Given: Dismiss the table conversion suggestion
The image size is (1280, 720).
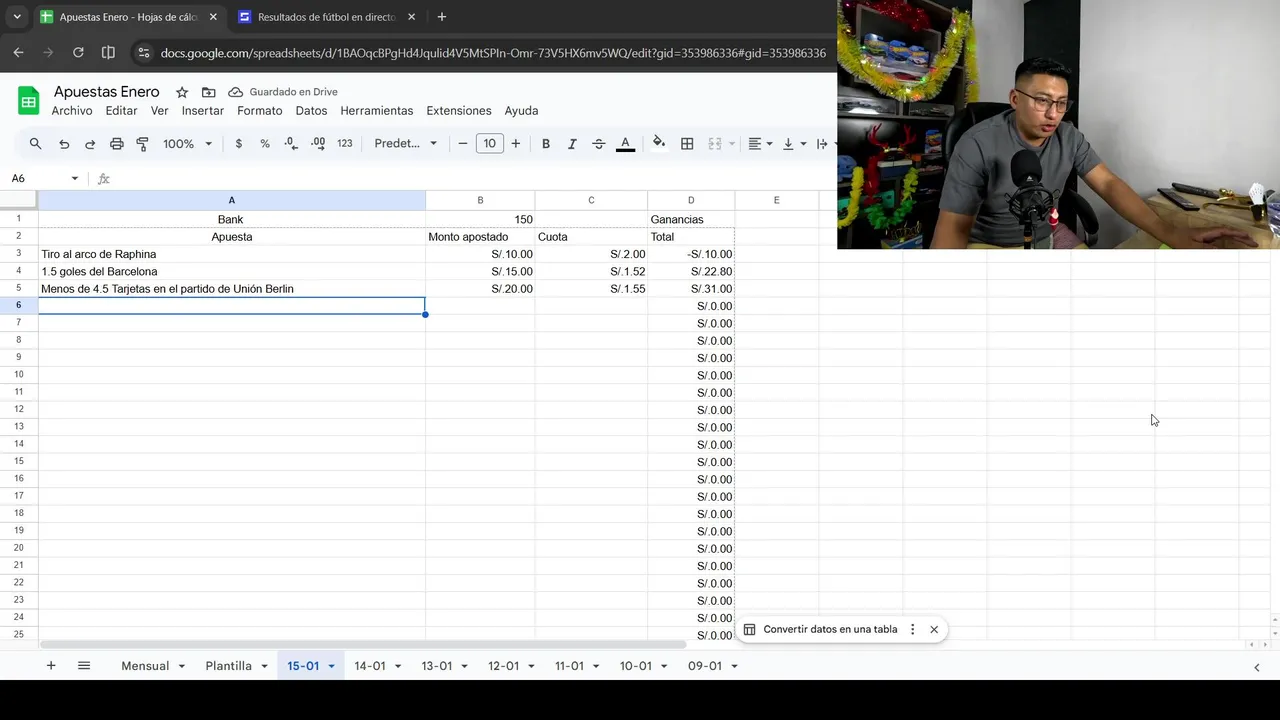Looking at the screenshot, I should click(934, 630).
